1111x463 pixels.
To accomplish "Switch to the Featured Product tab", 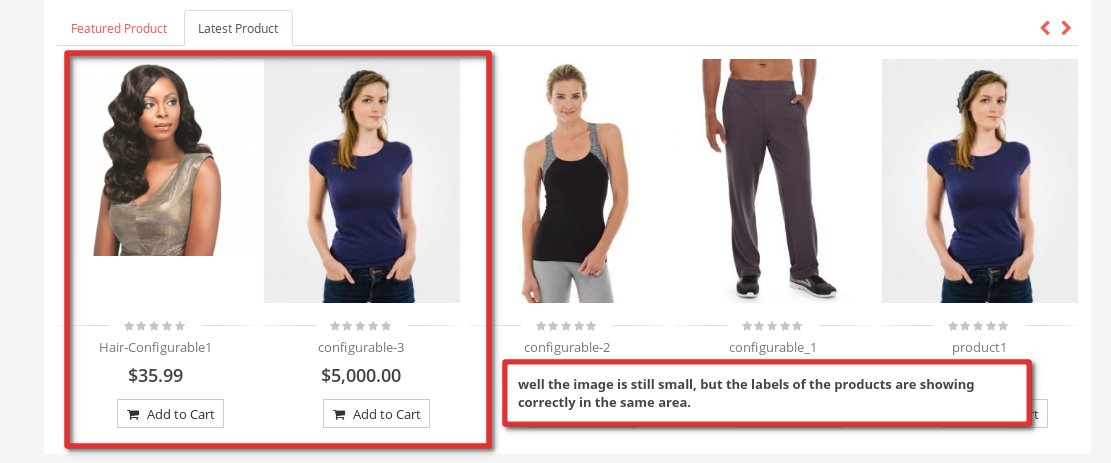I will click(119, 28).
